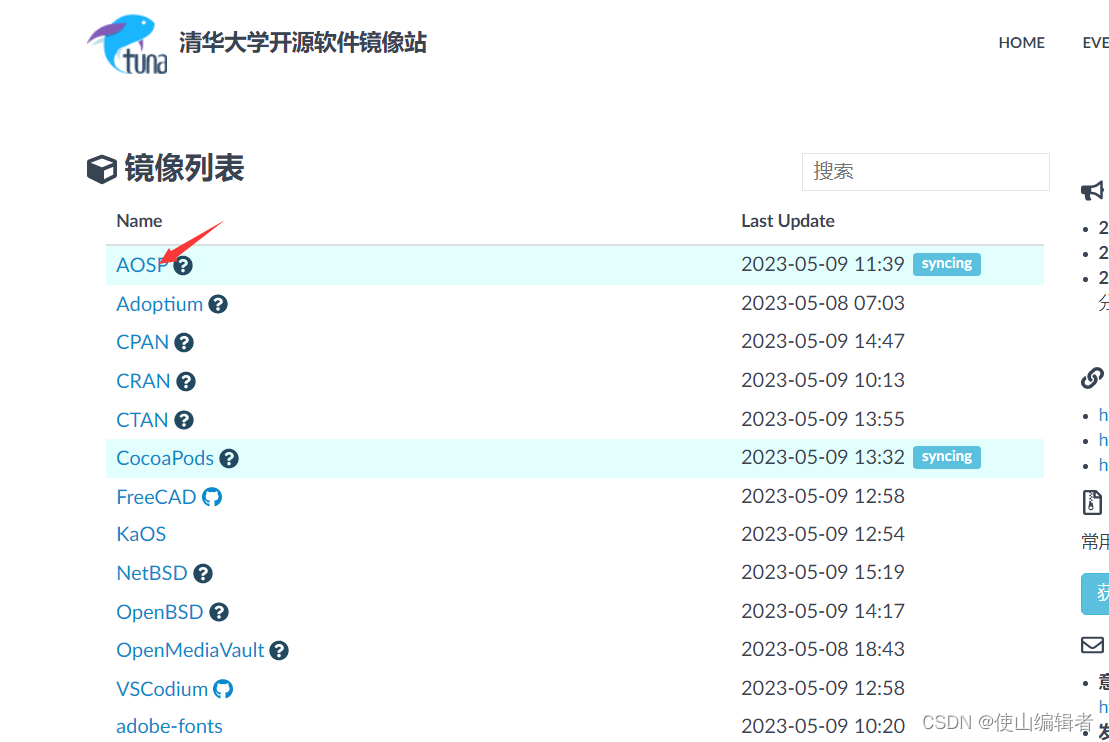Open the CRAN mirror link
Screen dimensions: 1109x742
(x=143, y=381)
